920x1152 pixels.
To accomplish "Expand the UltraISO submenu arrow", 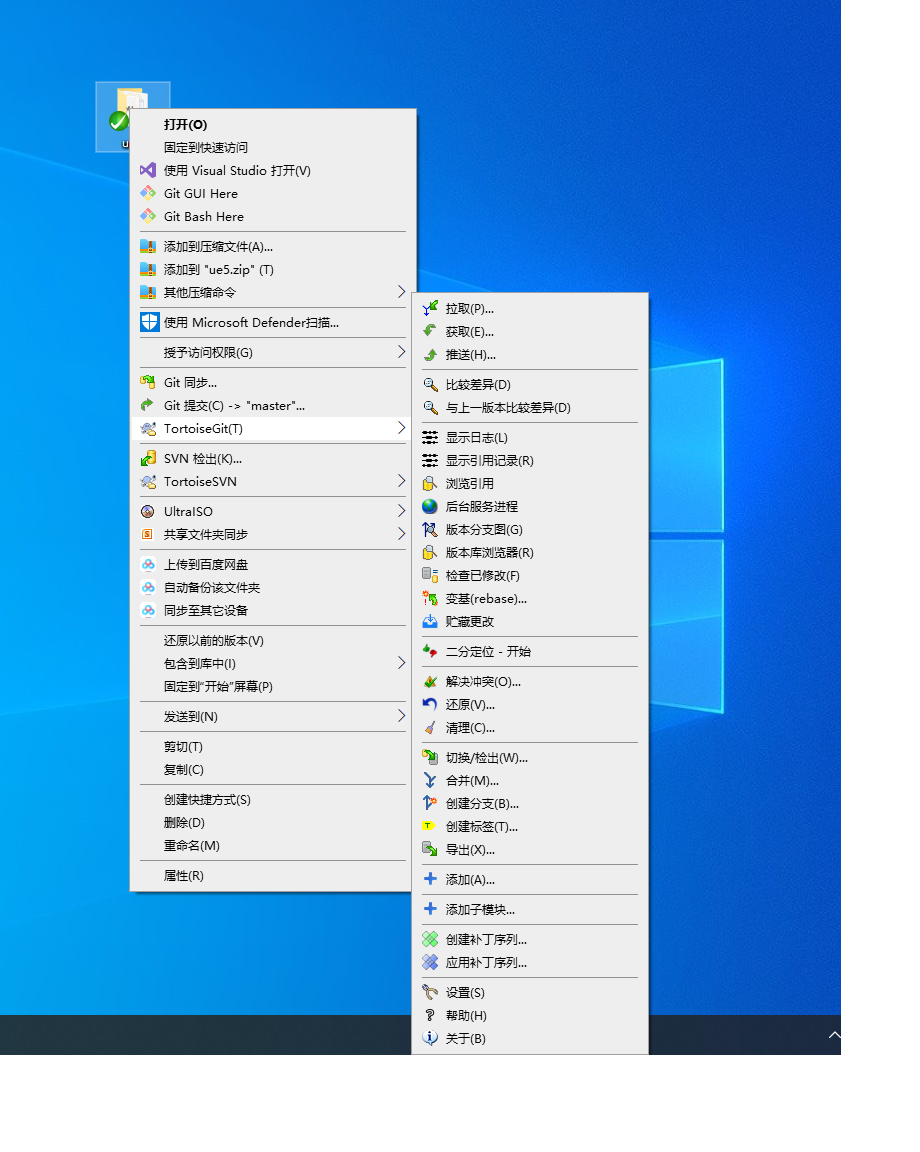I will (x=401, y=511).
